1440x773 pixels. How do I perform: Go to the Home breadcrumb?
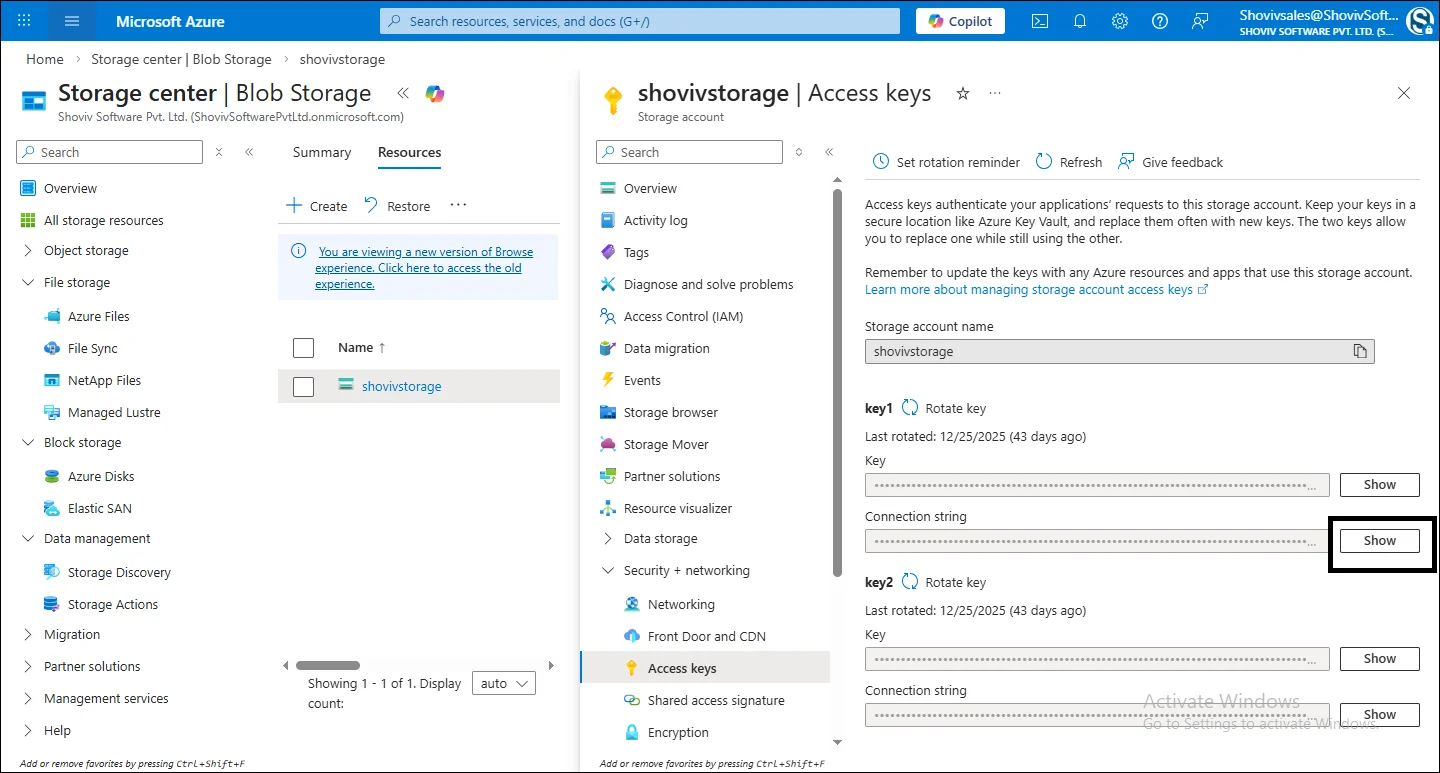(45, 59)
